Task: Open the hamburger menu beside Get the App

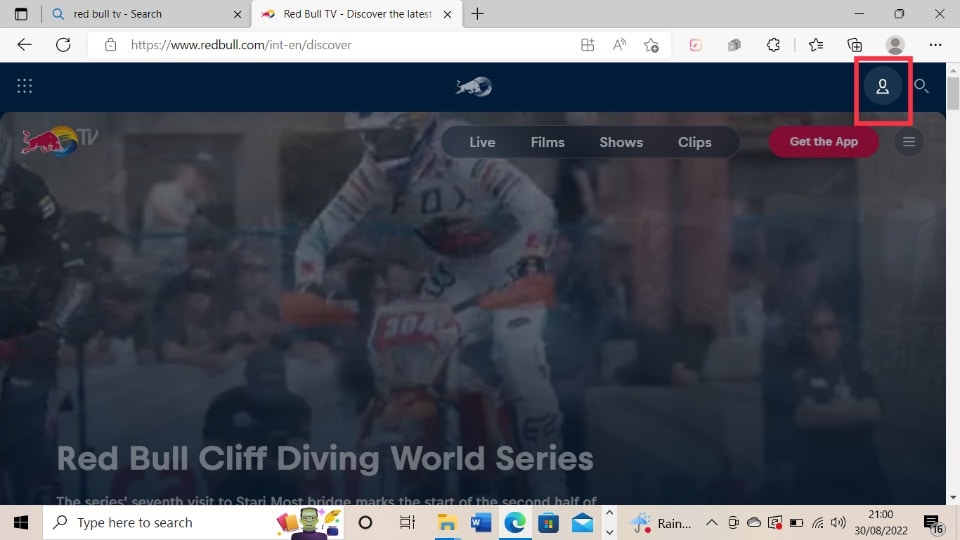Action: click(x=909, y=142)
